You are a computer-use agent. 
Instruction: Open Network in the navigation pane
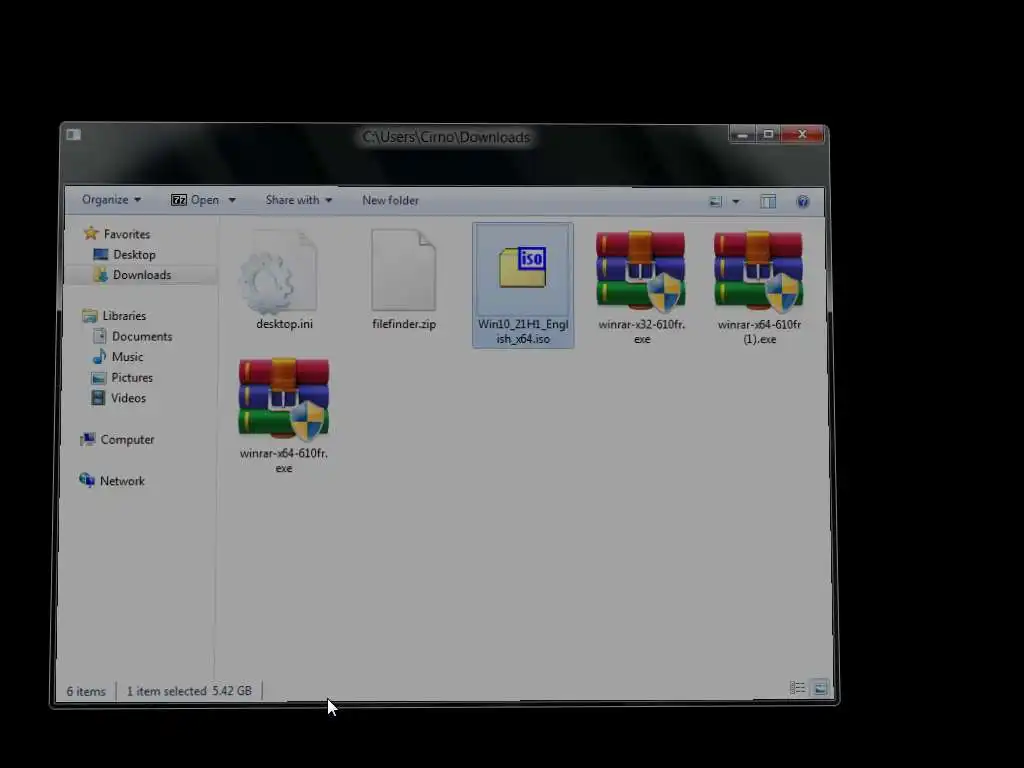tap(112, 481)
